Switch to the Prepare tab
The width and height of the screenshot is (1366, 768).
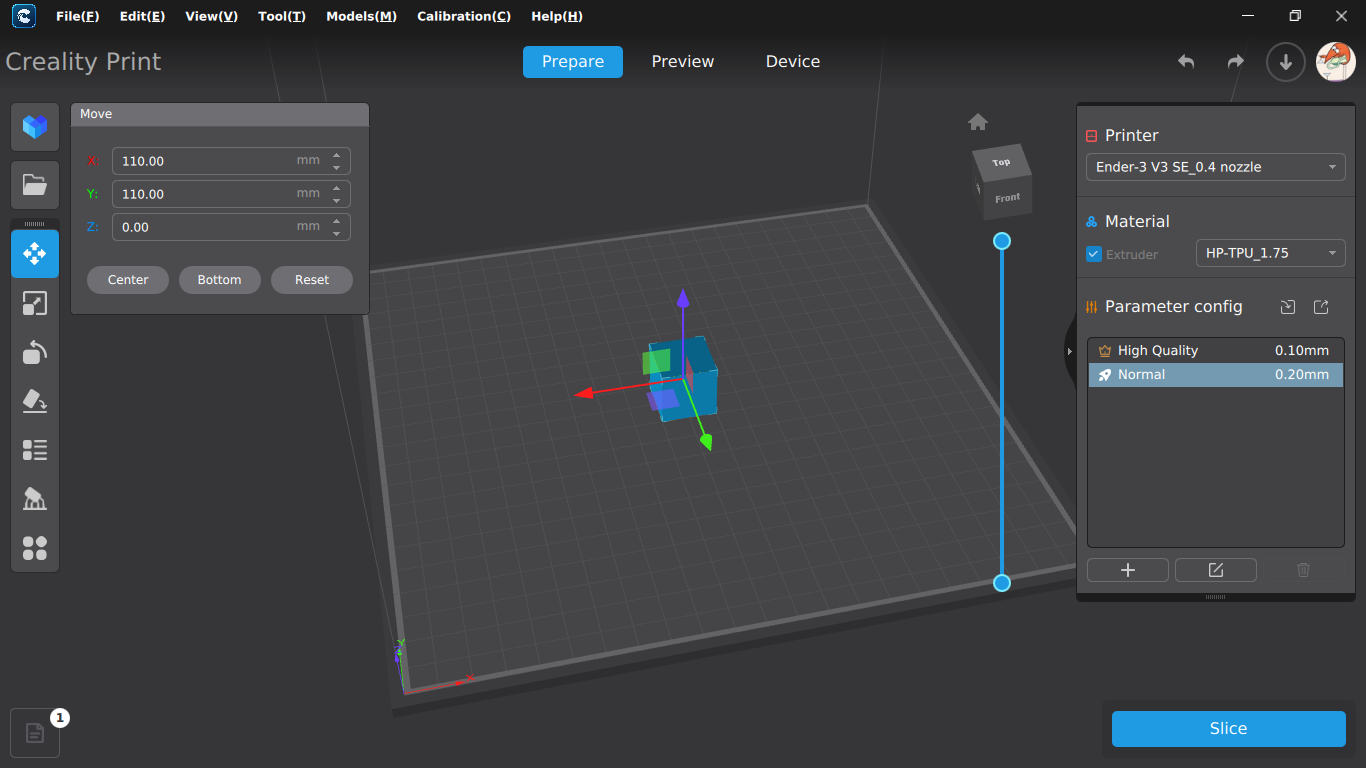click(x=573, y=62)
